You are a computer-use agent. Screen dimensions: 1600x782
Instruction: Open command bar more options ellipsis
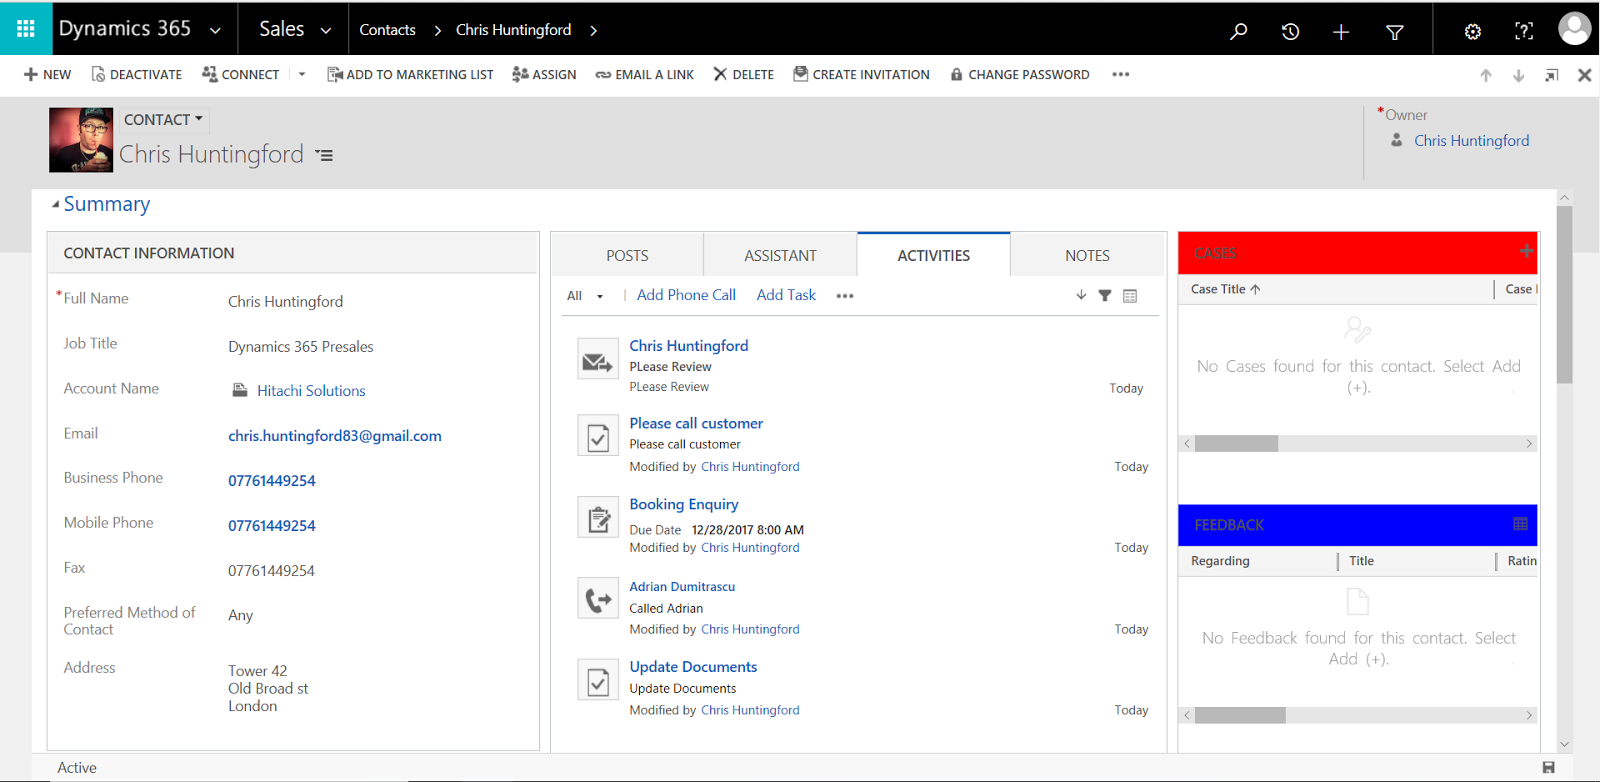click(1121, 75)
